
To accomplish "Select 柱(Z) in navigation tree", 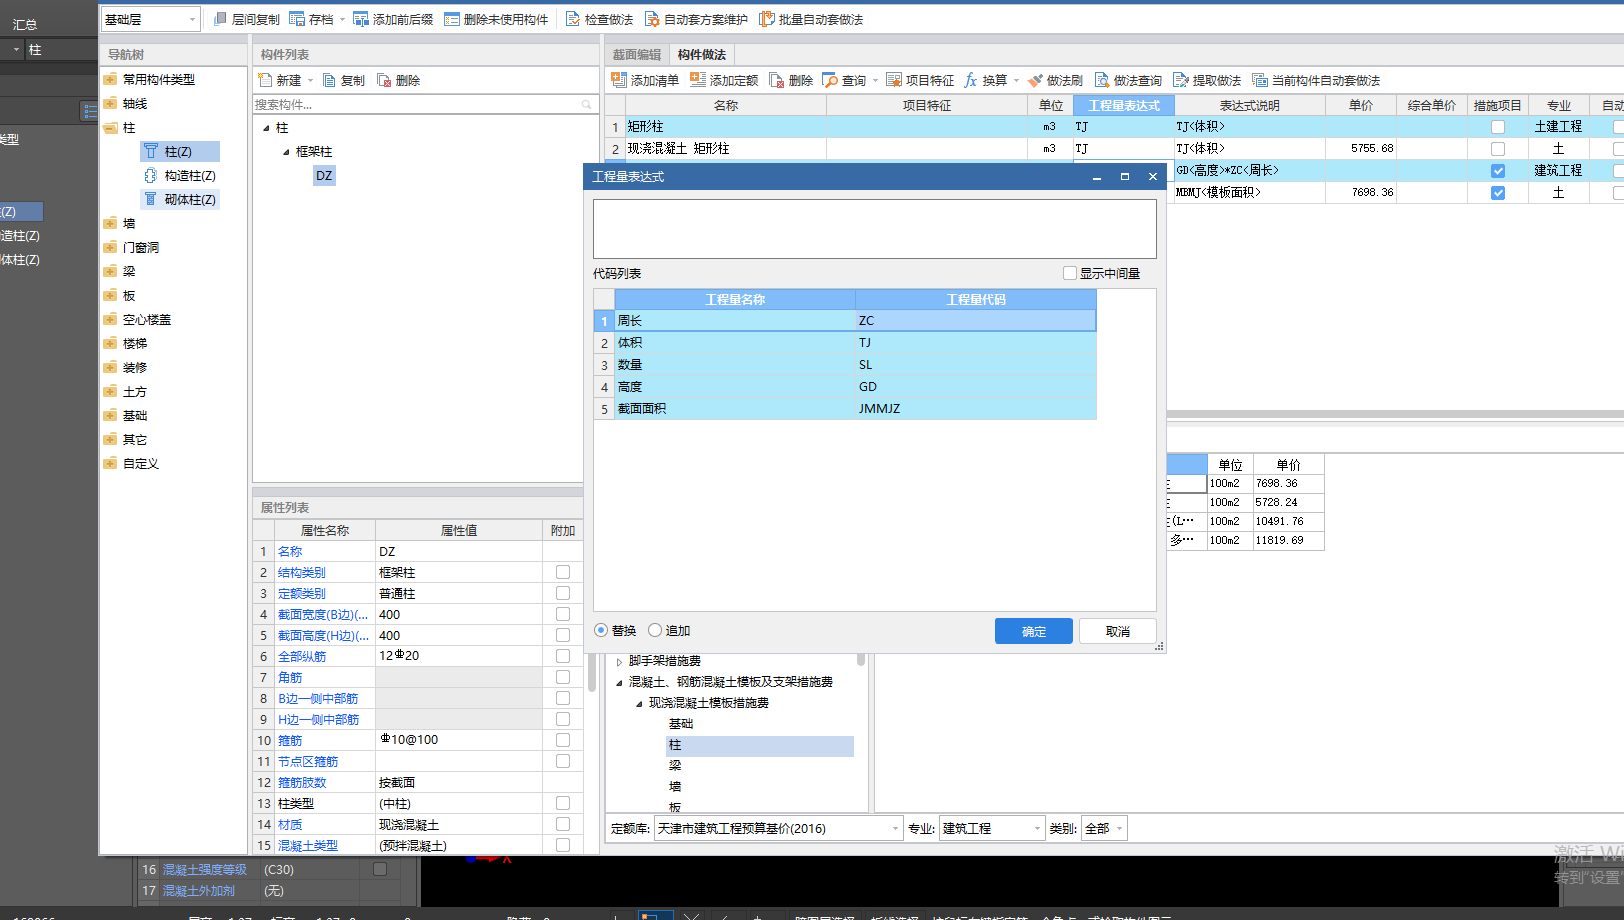I will pos(179,151).
